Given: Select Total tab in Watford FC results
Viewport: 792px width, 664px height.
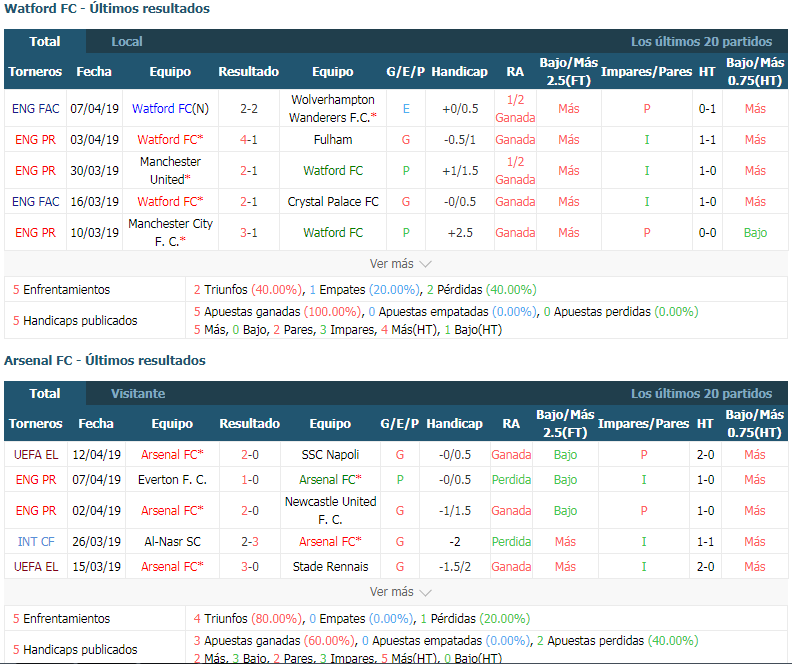Looking at the screenshot, I should tap(45, 41).
